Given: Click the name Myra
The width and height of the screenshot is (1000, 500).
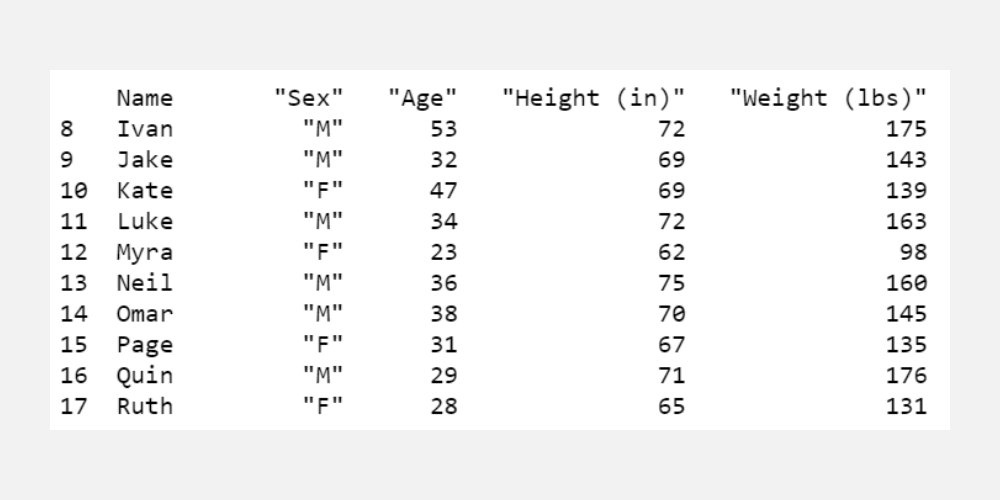Looking at the screenshot, I should coord(144,252).
